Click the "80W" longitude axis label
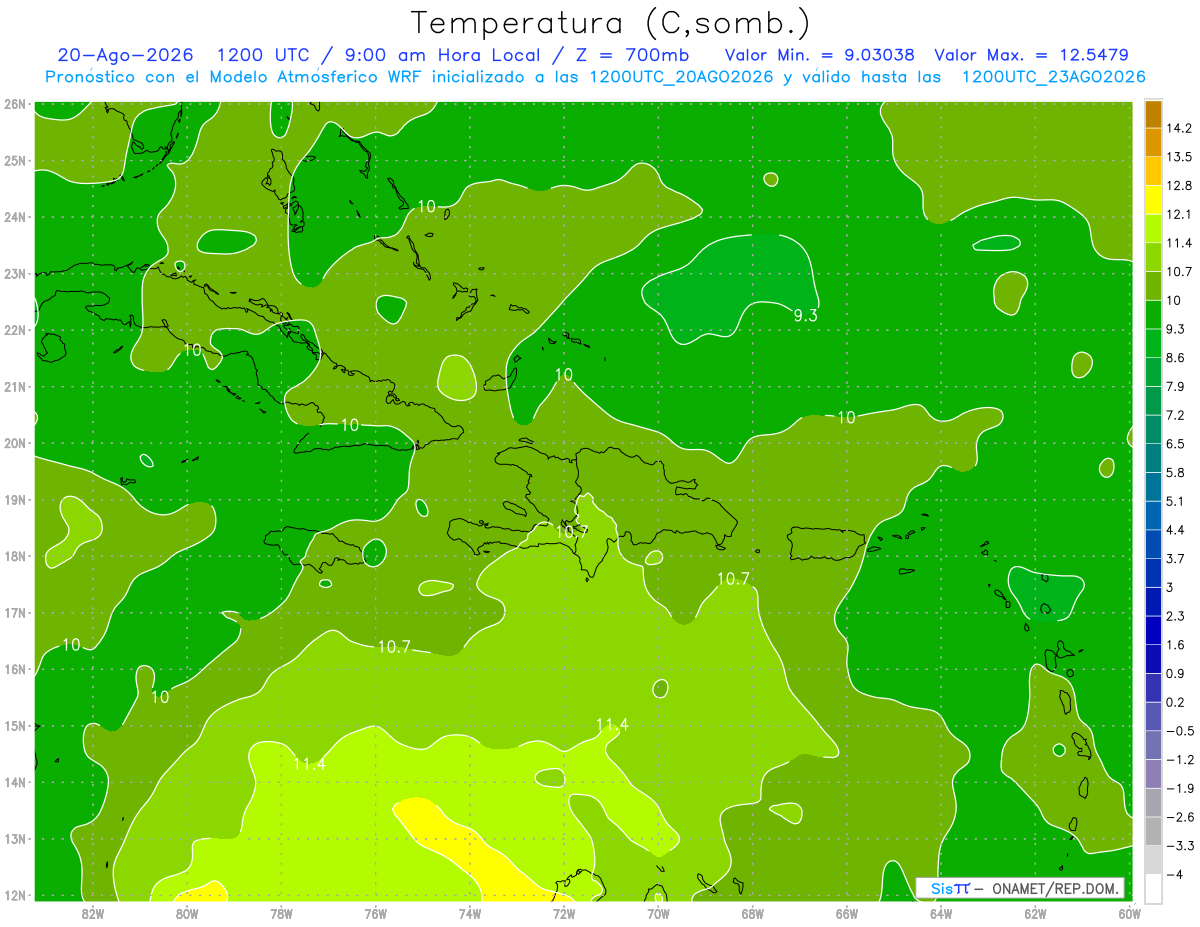Image resolution: width=1200 pixels, height=927 pixels. click(x=187, y=913)
